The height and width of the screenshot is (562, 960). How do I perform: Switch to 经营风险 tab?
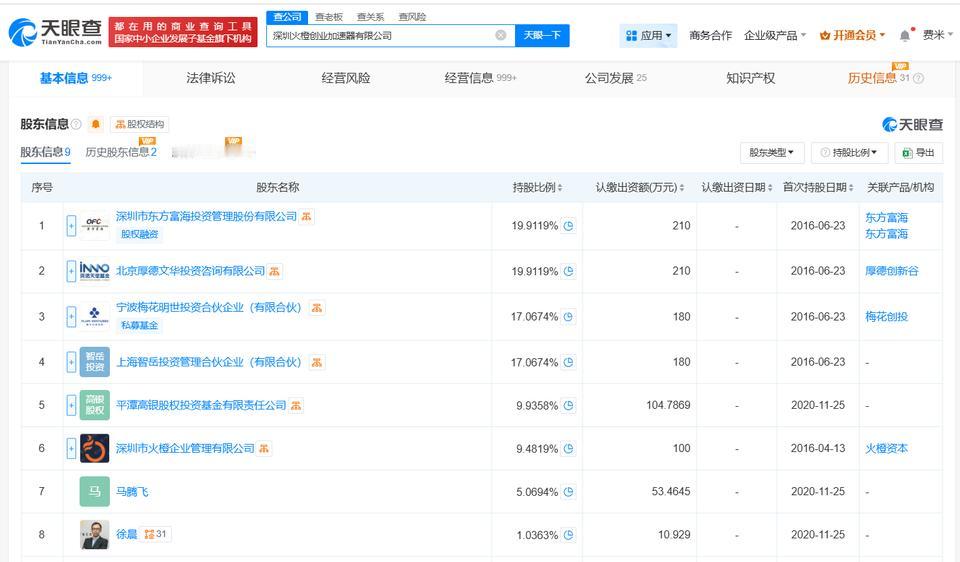[346, 78]
